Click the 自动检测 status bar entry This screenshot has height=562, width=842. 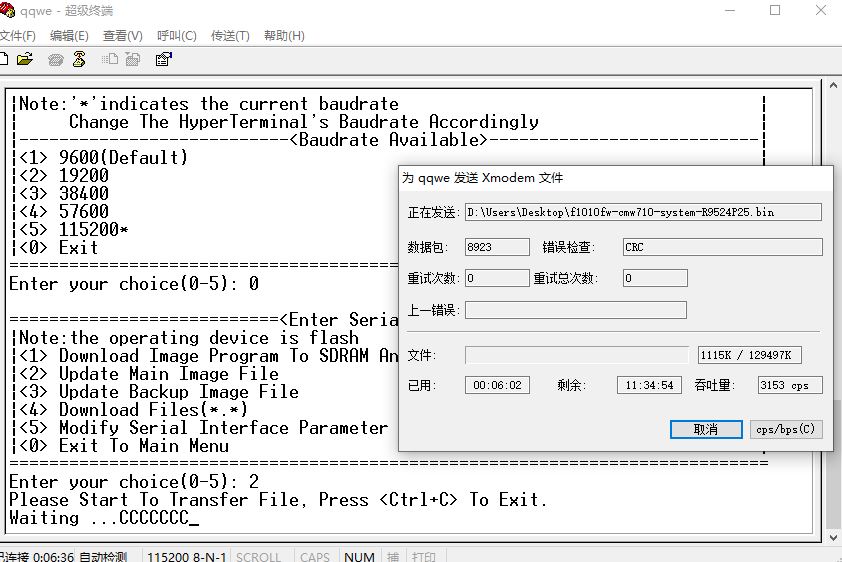[103, 557]
